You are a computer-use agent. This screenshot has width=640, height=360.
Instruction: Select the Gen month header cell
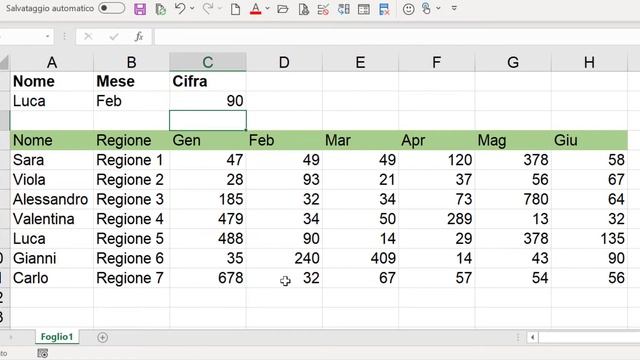208,140
